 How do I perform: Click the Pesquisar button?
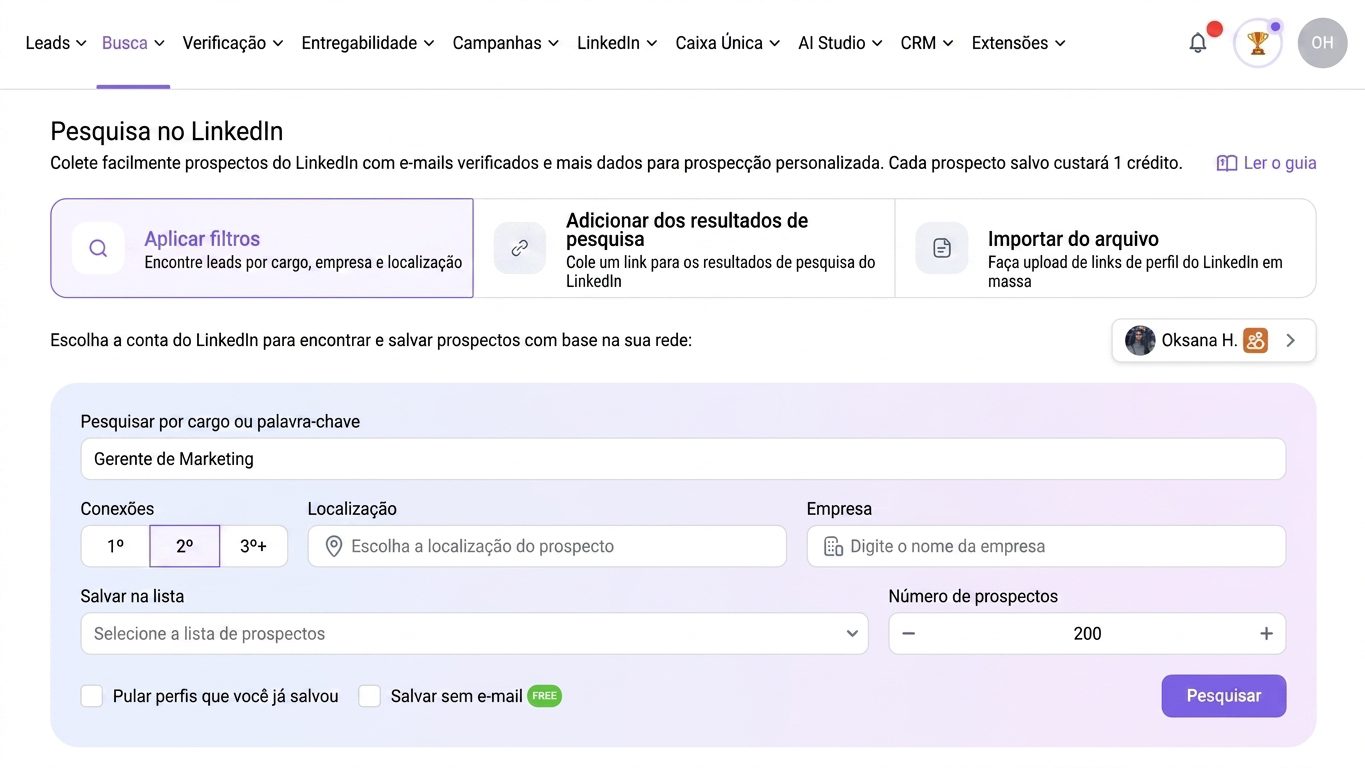click(1223, 696)
